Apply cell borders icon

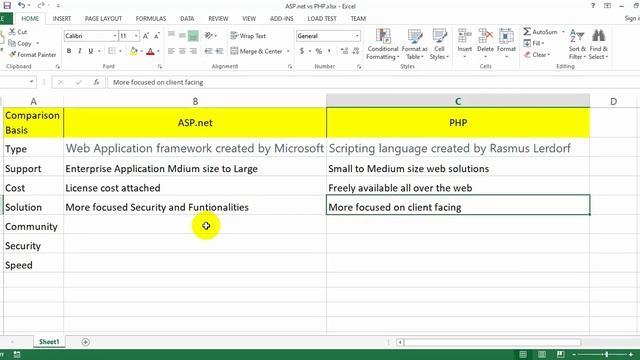click(x=111, y=51)
